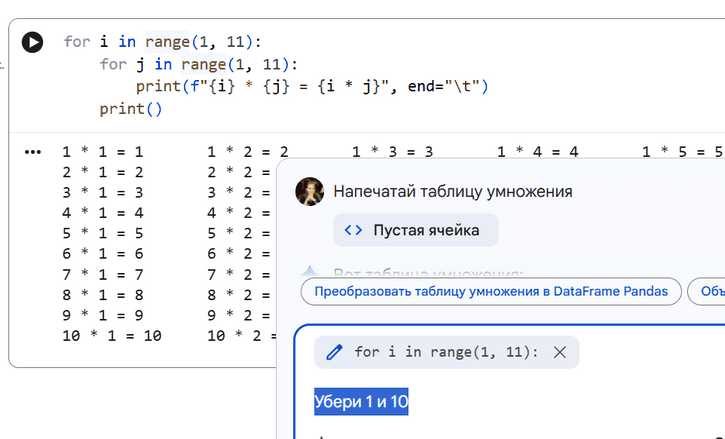Image resolution: width=725 pixels, height=439 pixels.
Task: Open the output options three-dot menu
Action: pos(33,152)
